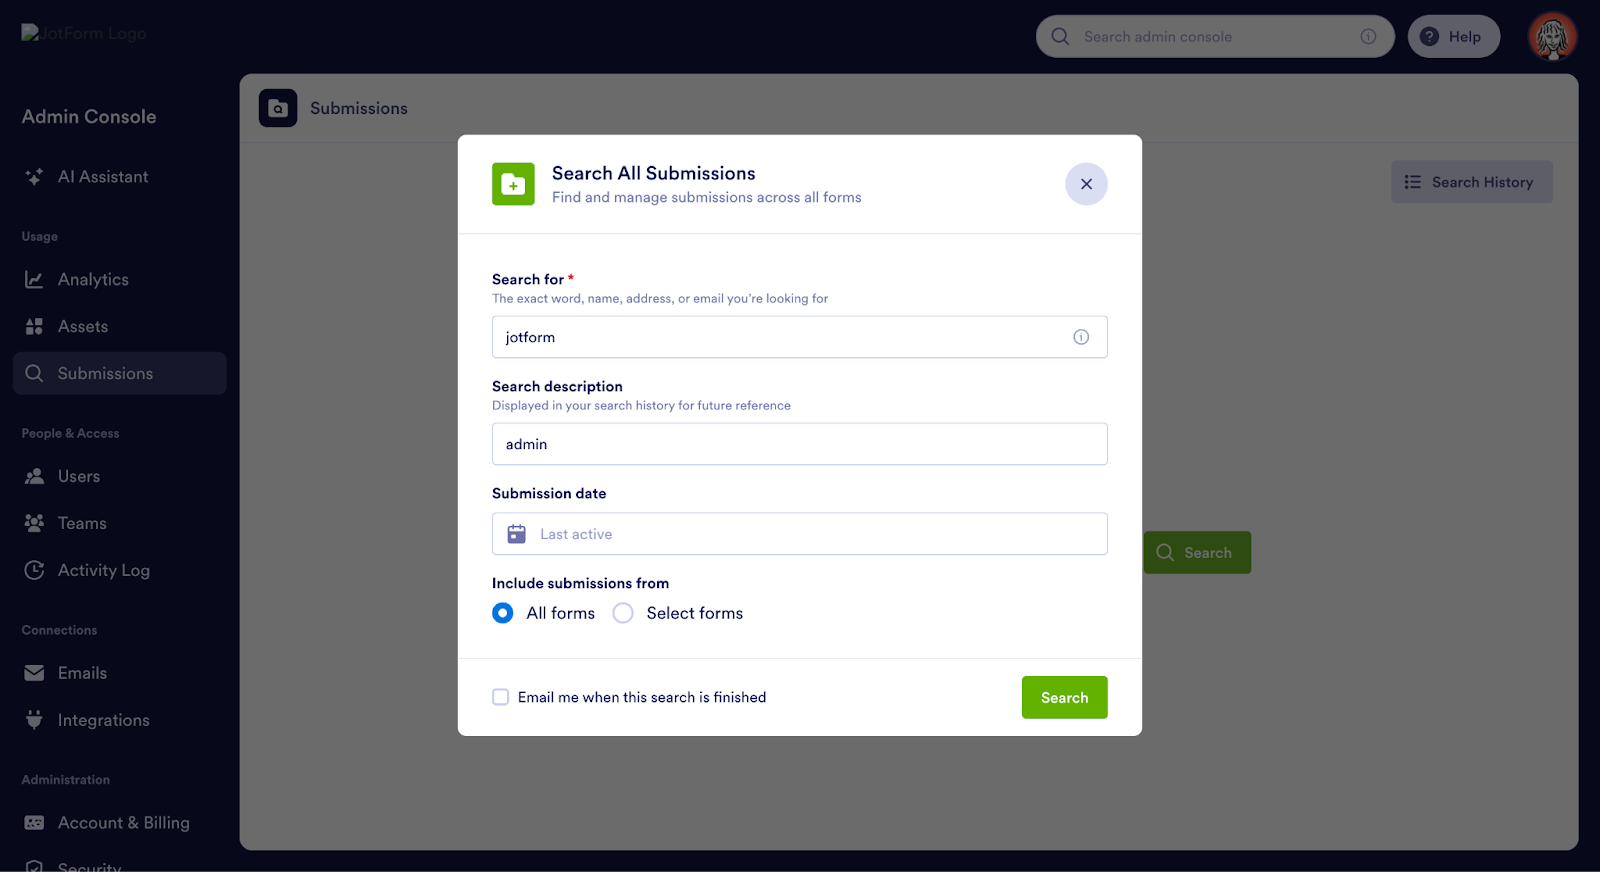The image size is (1600, 872).
Task: Click the Activity Log clock icon
Action: pyautogui.click(x=34, y=570)
